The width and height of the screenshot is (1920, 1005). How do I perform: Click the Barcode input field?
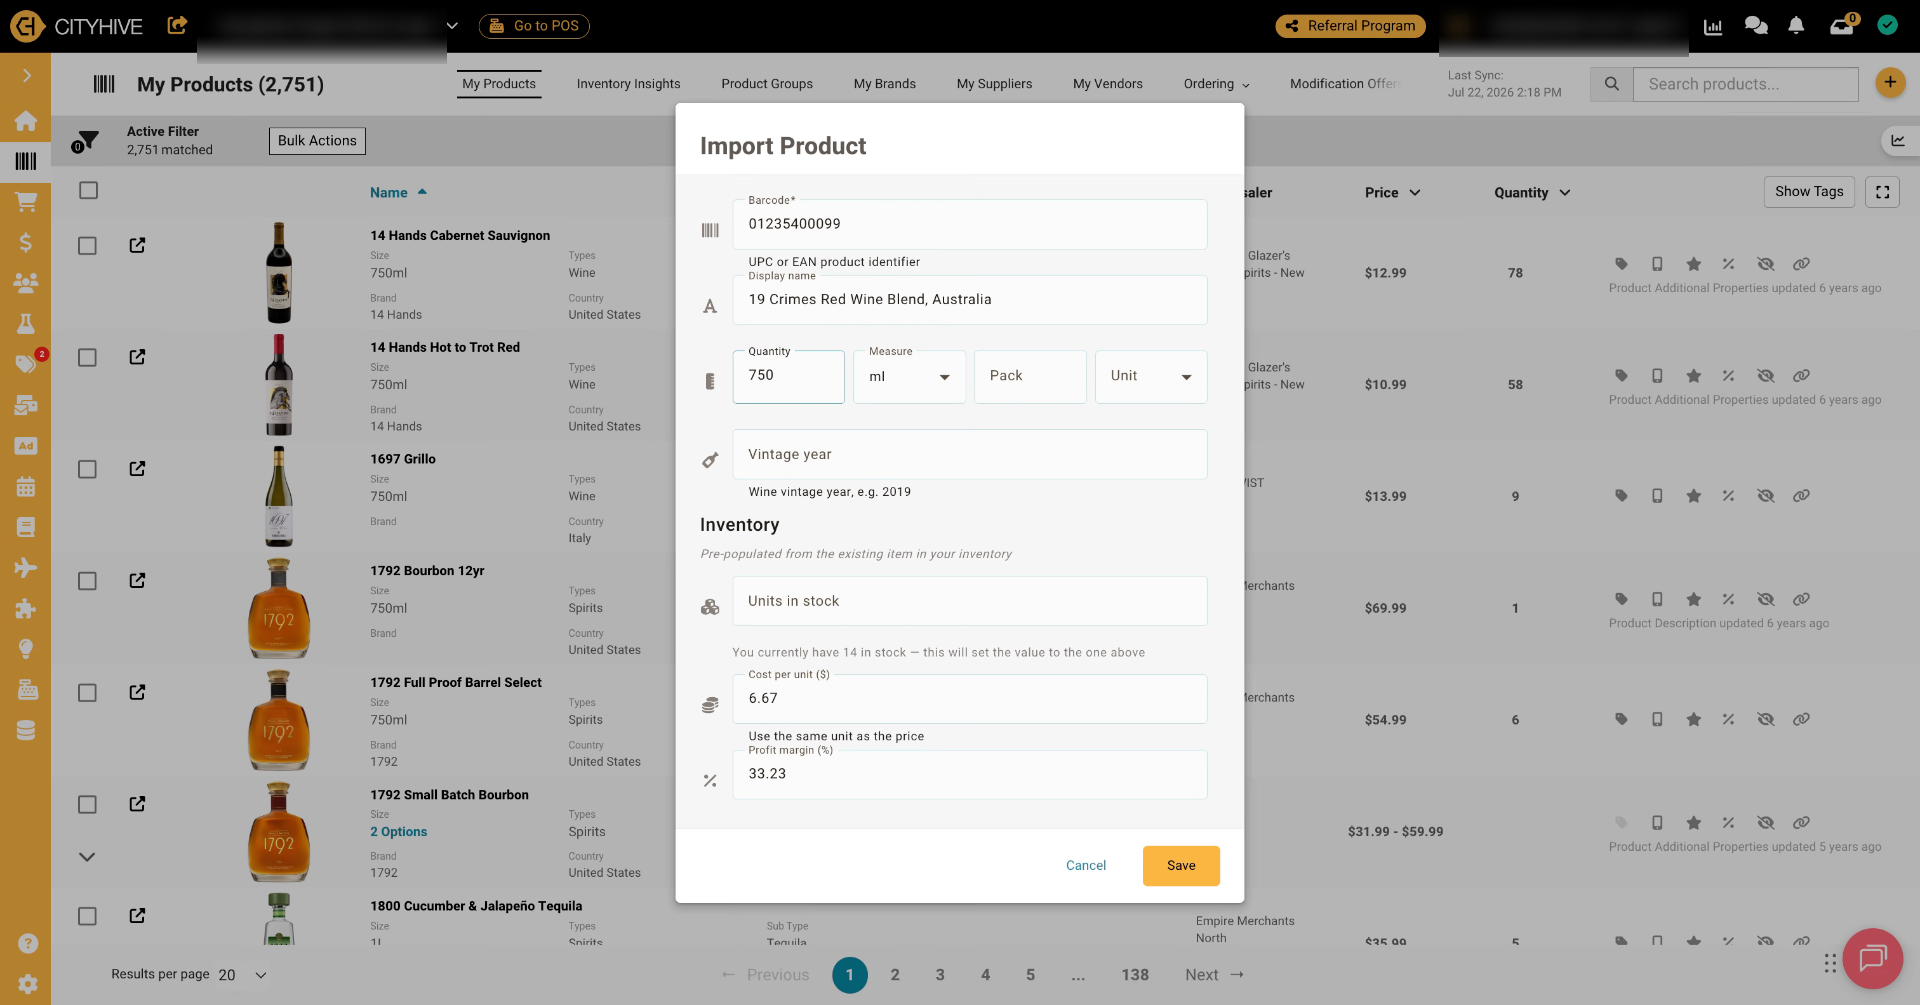(970, 224)
